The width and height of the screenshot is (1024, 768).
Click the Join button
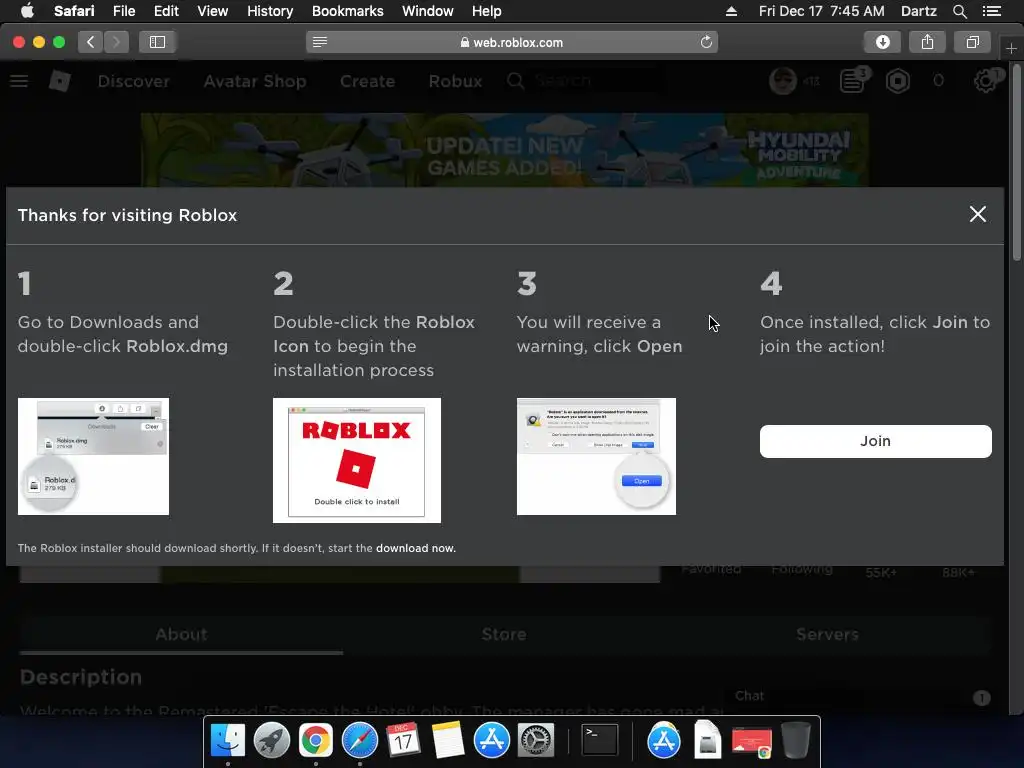875,441
